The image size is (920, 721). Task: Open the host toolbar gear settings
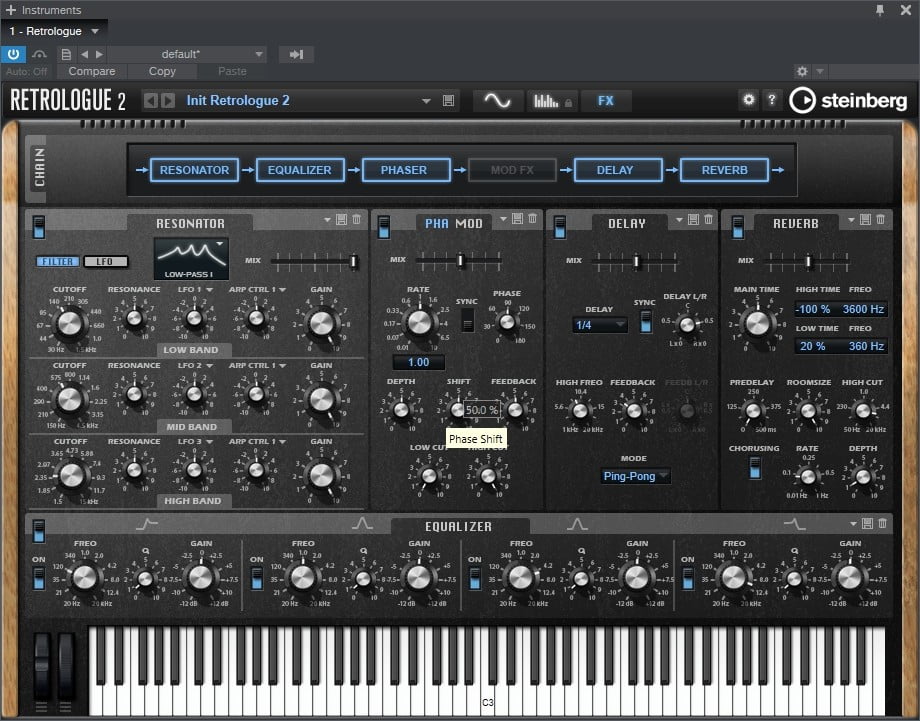pyautogui.click(x=802, y=72)
